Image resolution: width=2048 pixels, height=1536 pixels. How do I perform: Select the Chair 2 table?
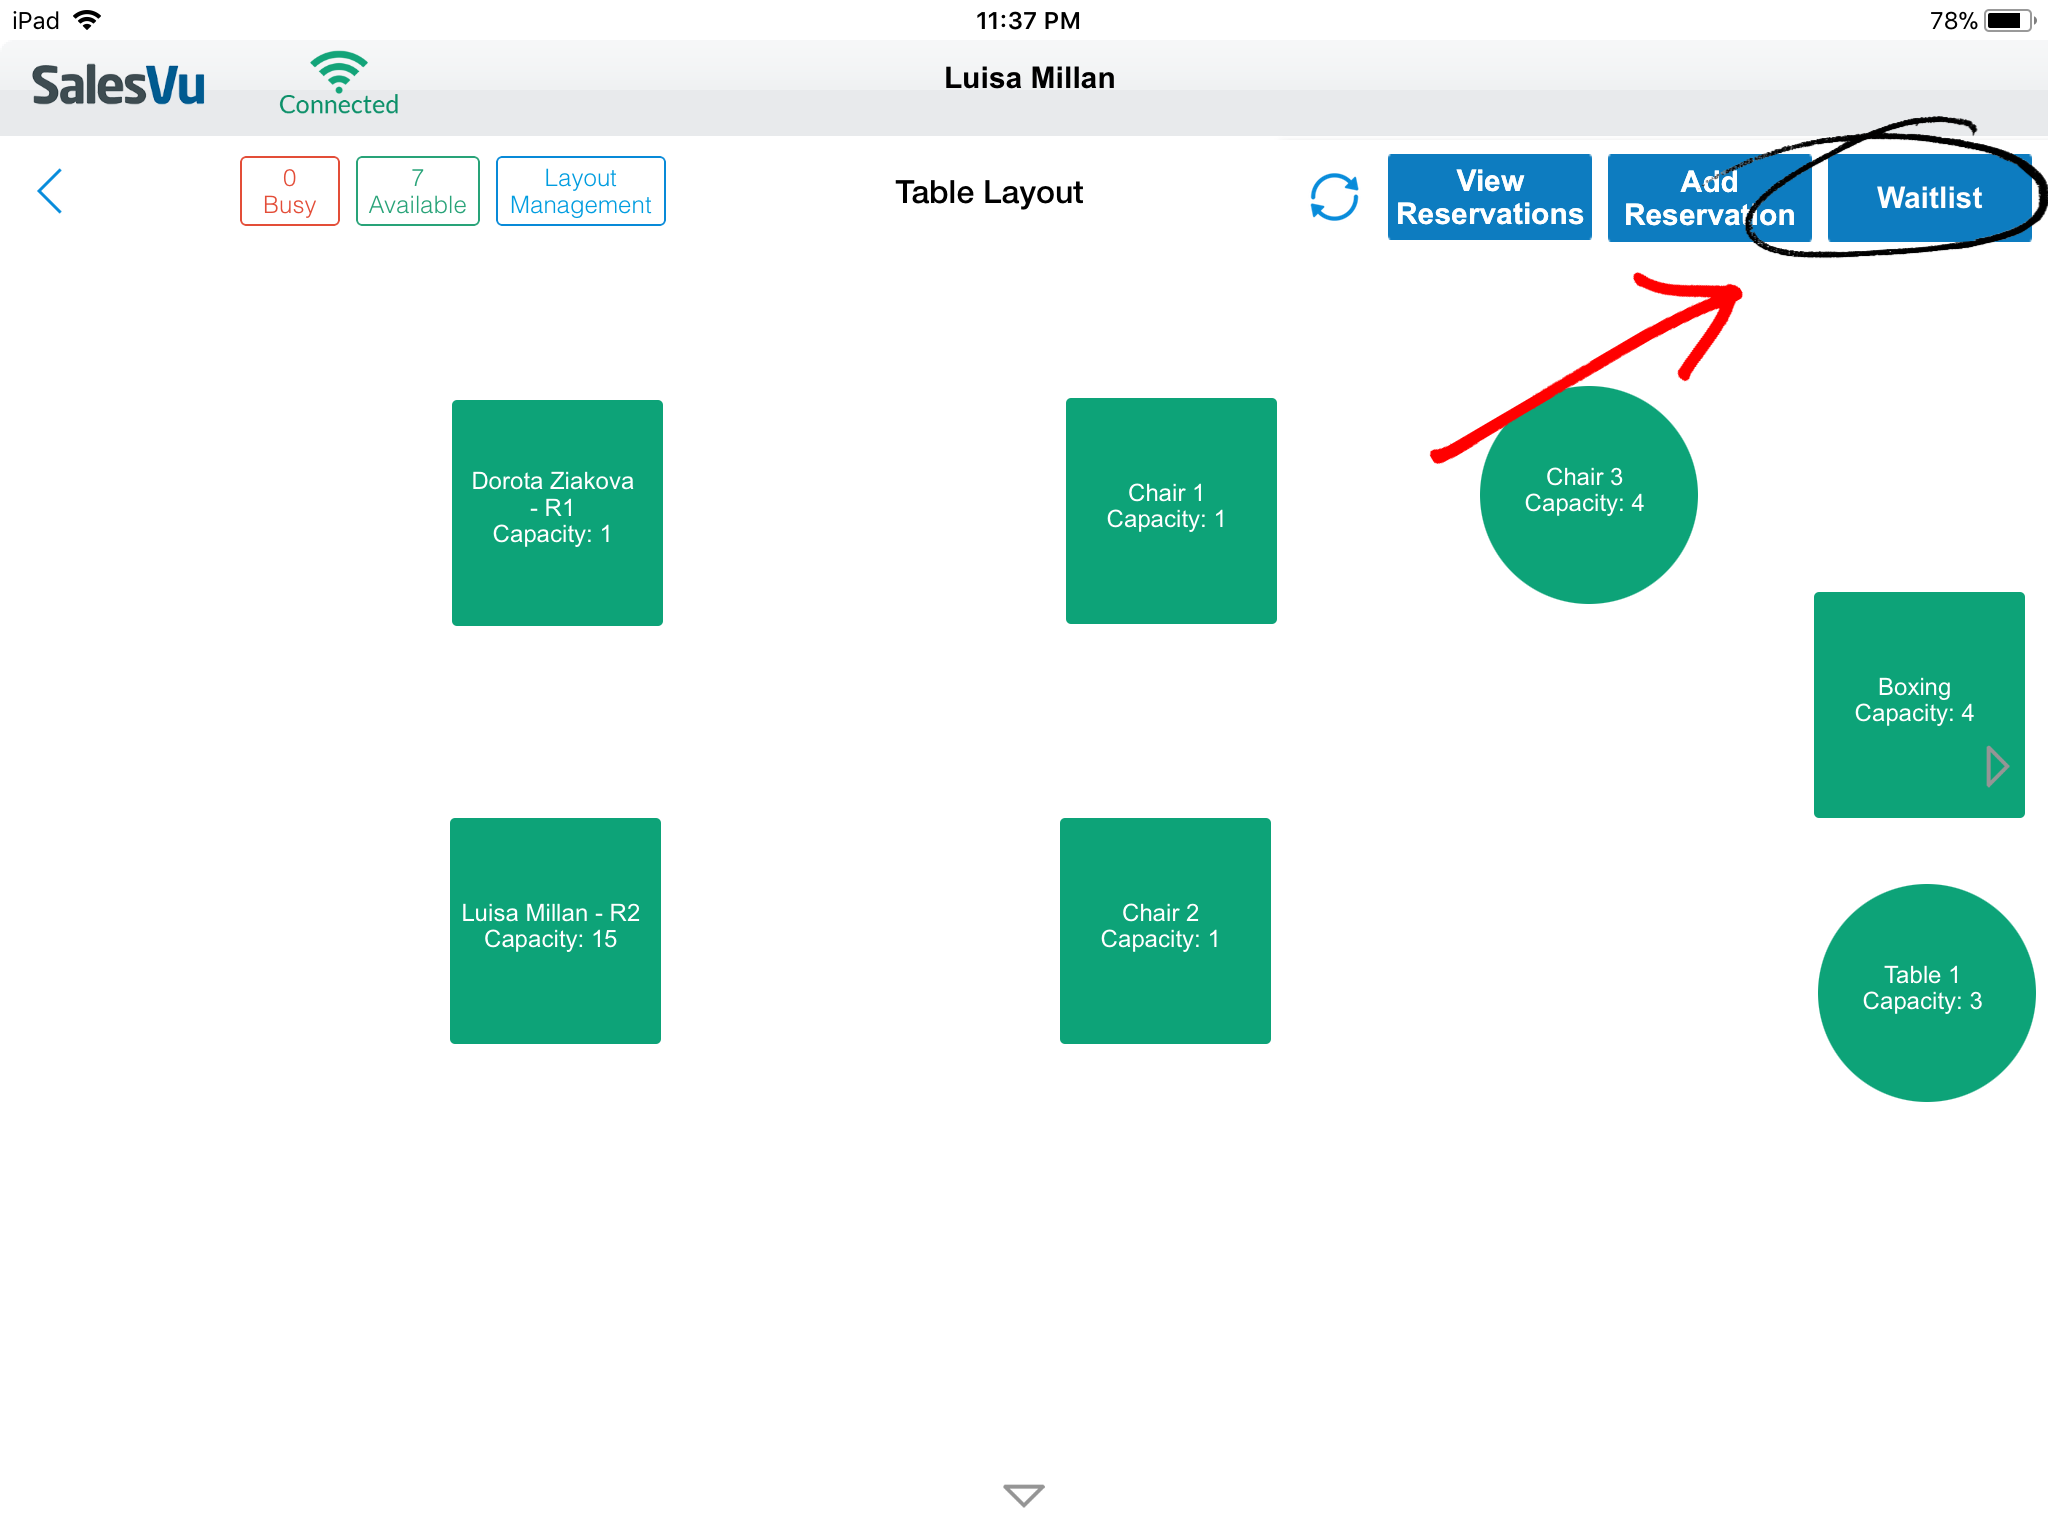pos(1165,930)
